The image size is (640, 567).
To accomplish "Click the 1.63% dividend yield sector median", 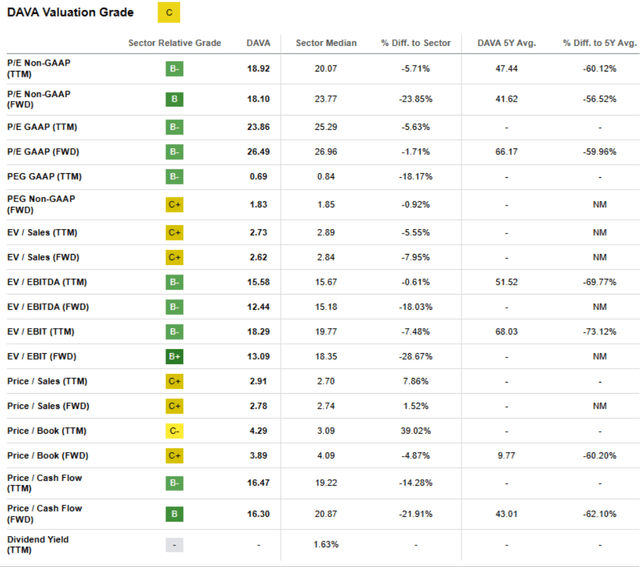I will coord(326,545).
